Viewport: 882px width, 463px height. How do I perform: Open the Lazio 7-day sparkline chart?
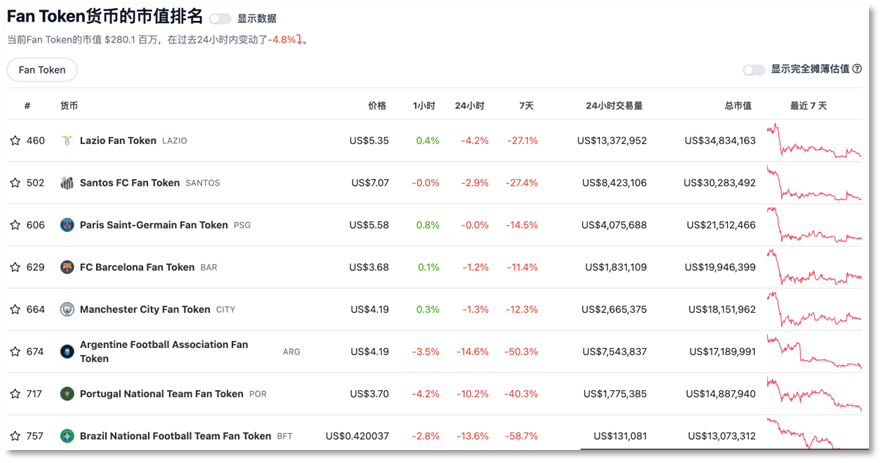pyautogui.click(x=814, y=141)
